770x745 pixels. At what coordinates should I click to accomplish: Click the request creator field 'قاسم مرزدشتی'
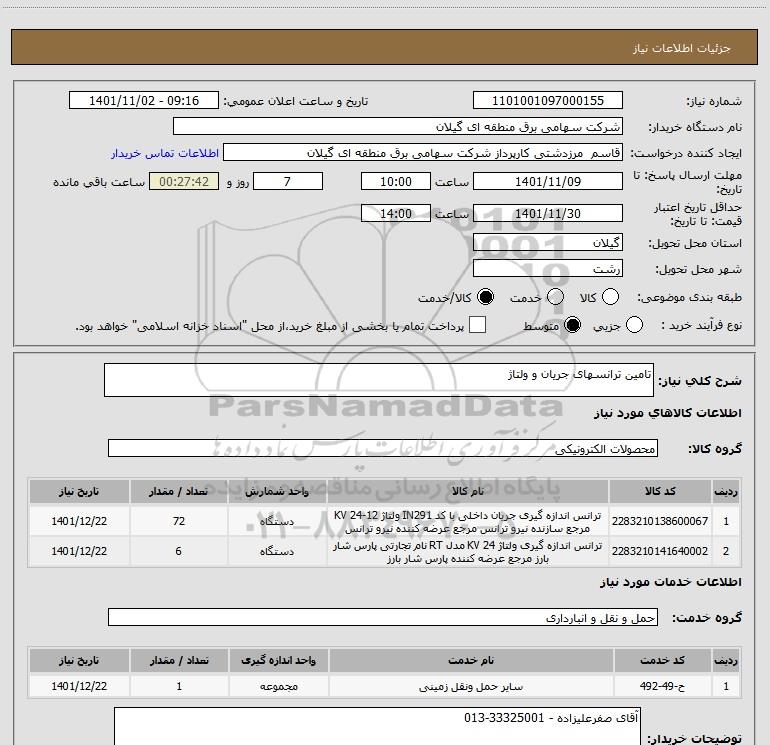[x=423, y=153]
